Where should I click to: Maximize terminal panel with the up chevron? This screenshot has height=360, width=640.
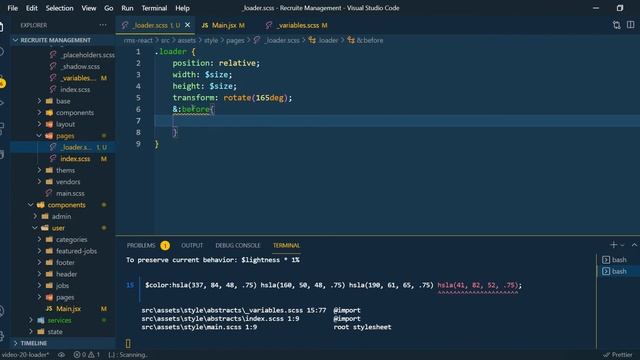[x=634, y=245]
